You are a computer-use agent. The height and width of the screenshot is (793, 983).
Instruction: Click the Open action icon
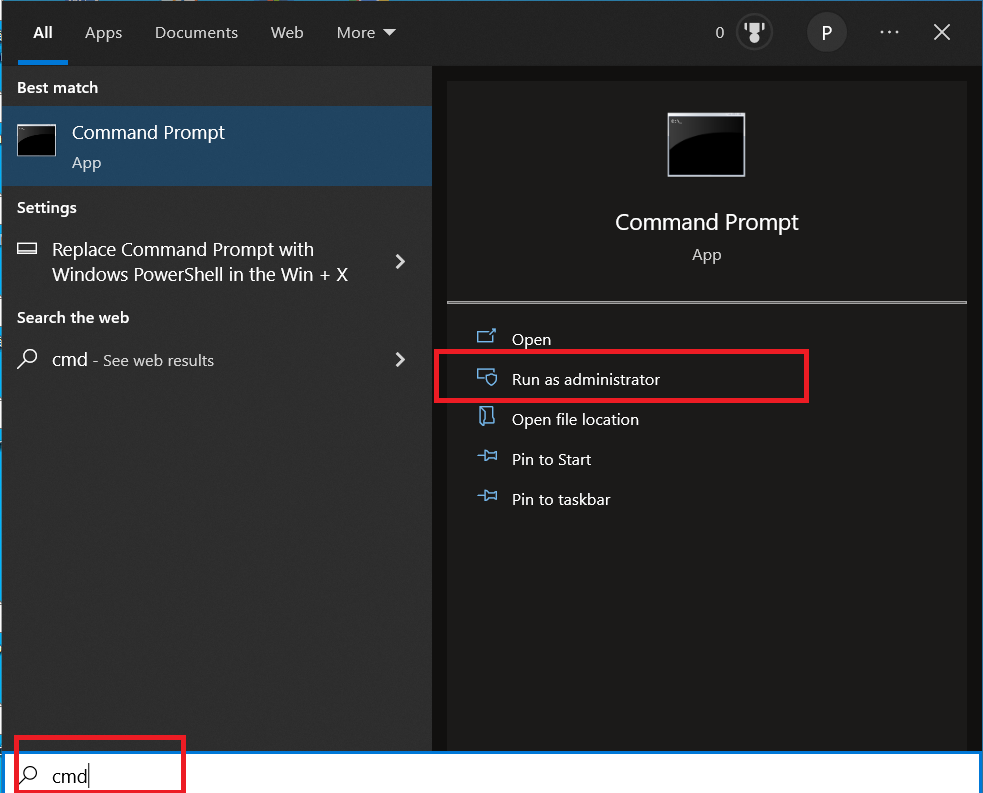(486, 337)
